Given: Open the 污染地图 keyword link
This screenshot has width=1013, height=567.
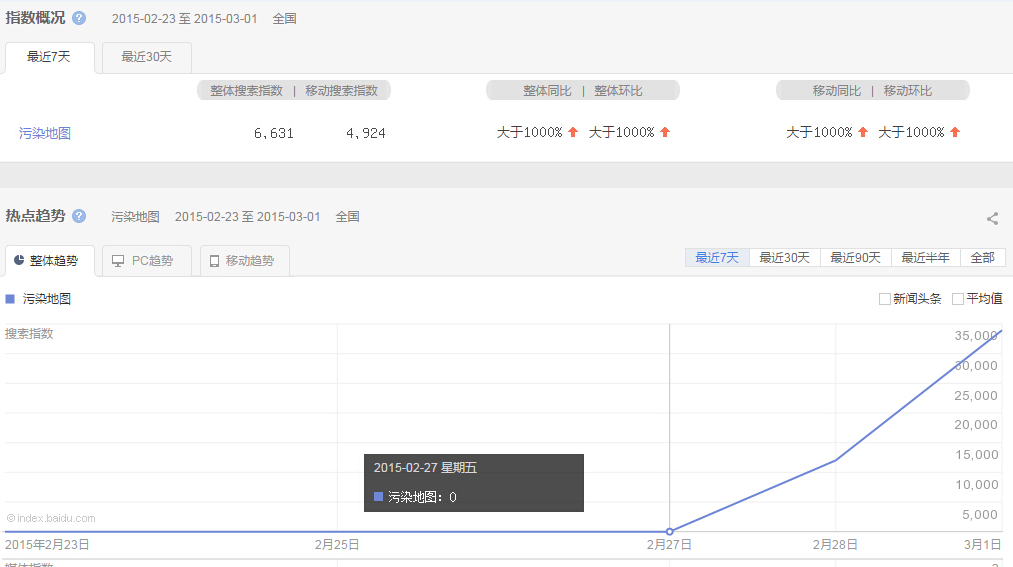Looking at the screenshot, I should point(45,133).
